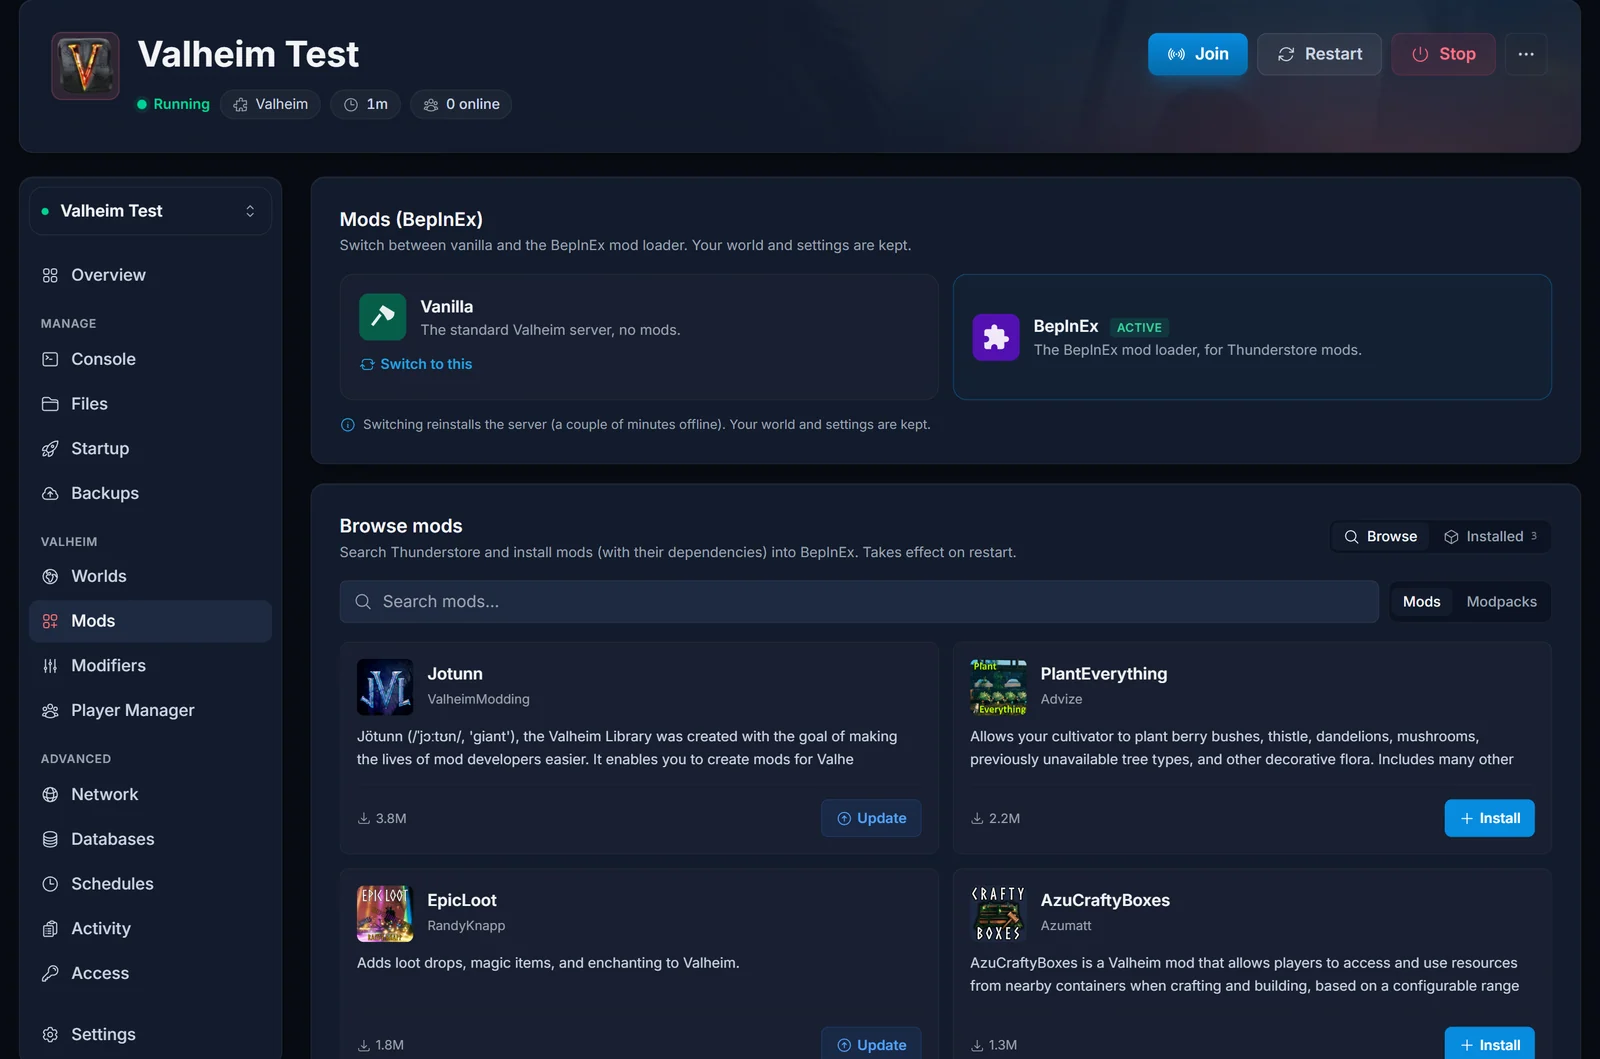Click the uptime clock icon
Screen dimensions: 1600x1059
(x=351, y=104)
